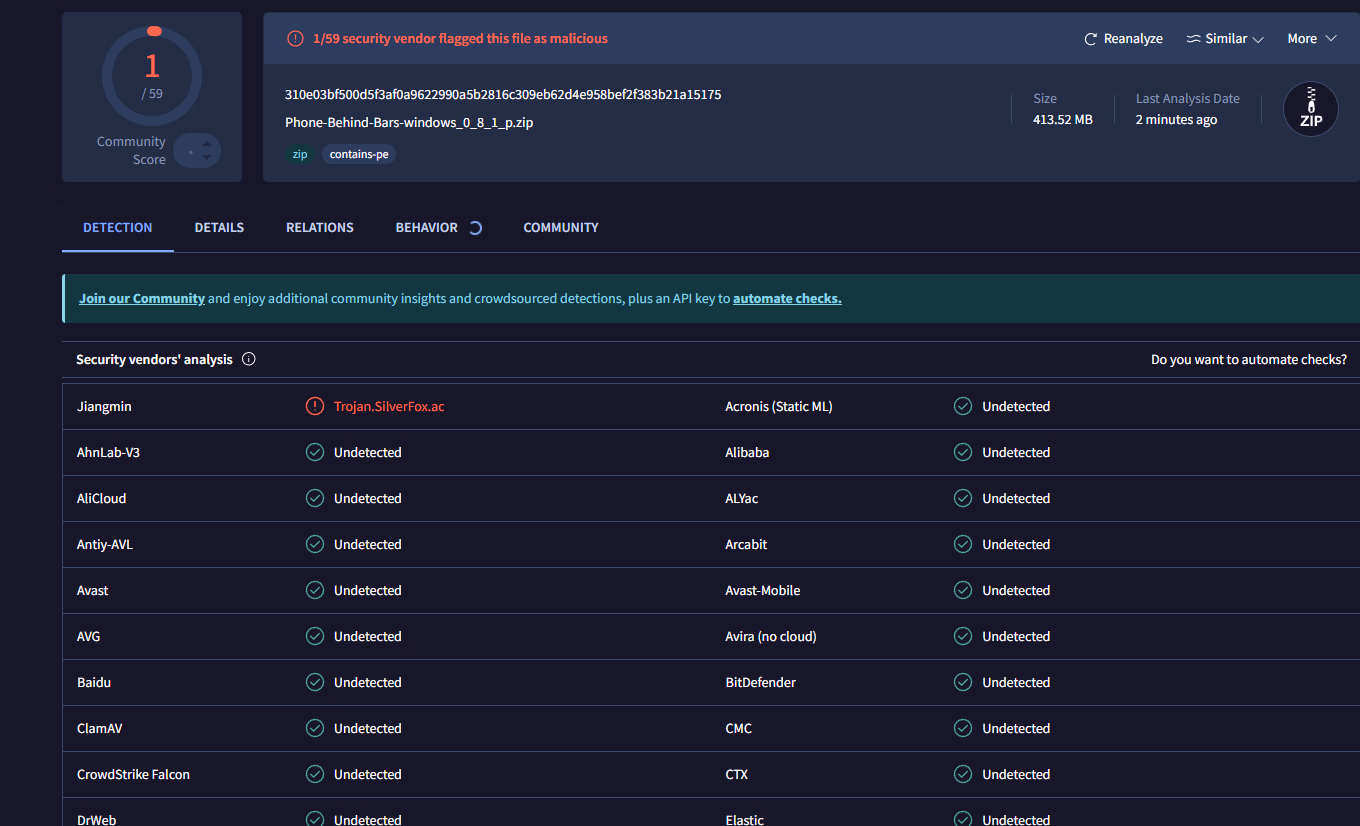Select the zip tag chip

coord(300,155)
